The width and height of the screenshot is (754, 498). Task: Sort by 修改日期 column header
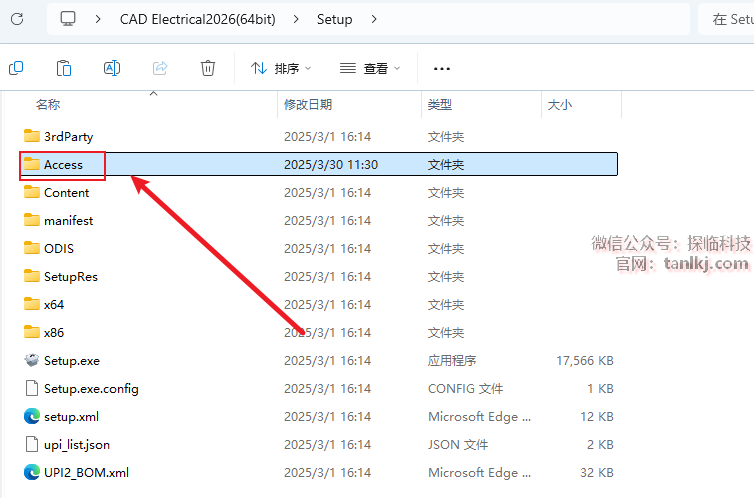click(308, 104)
